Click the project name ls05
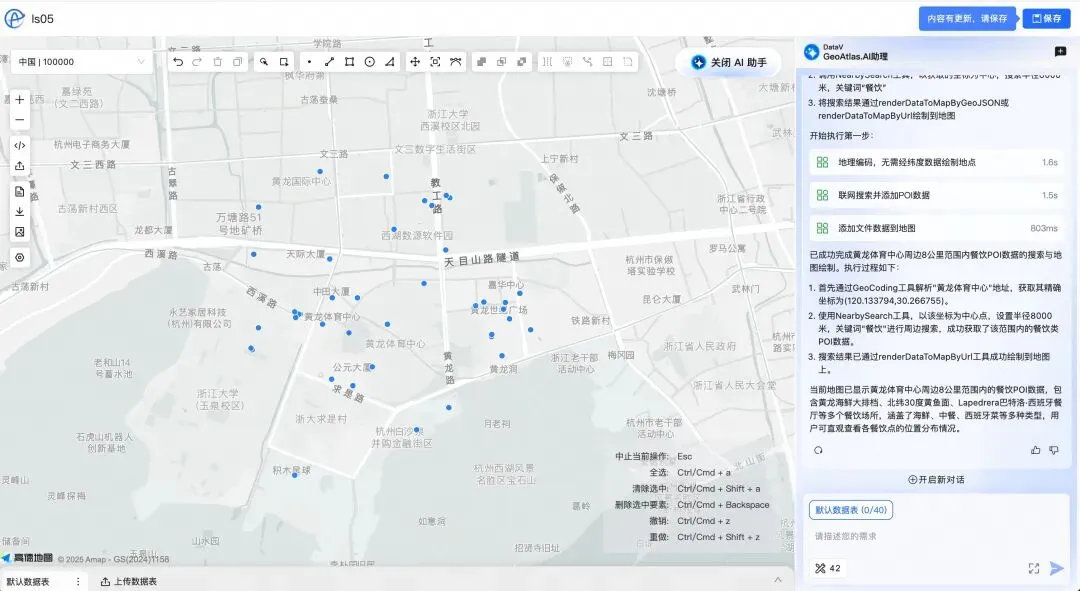Screen dimensions: 1080x591 [42, 19]
